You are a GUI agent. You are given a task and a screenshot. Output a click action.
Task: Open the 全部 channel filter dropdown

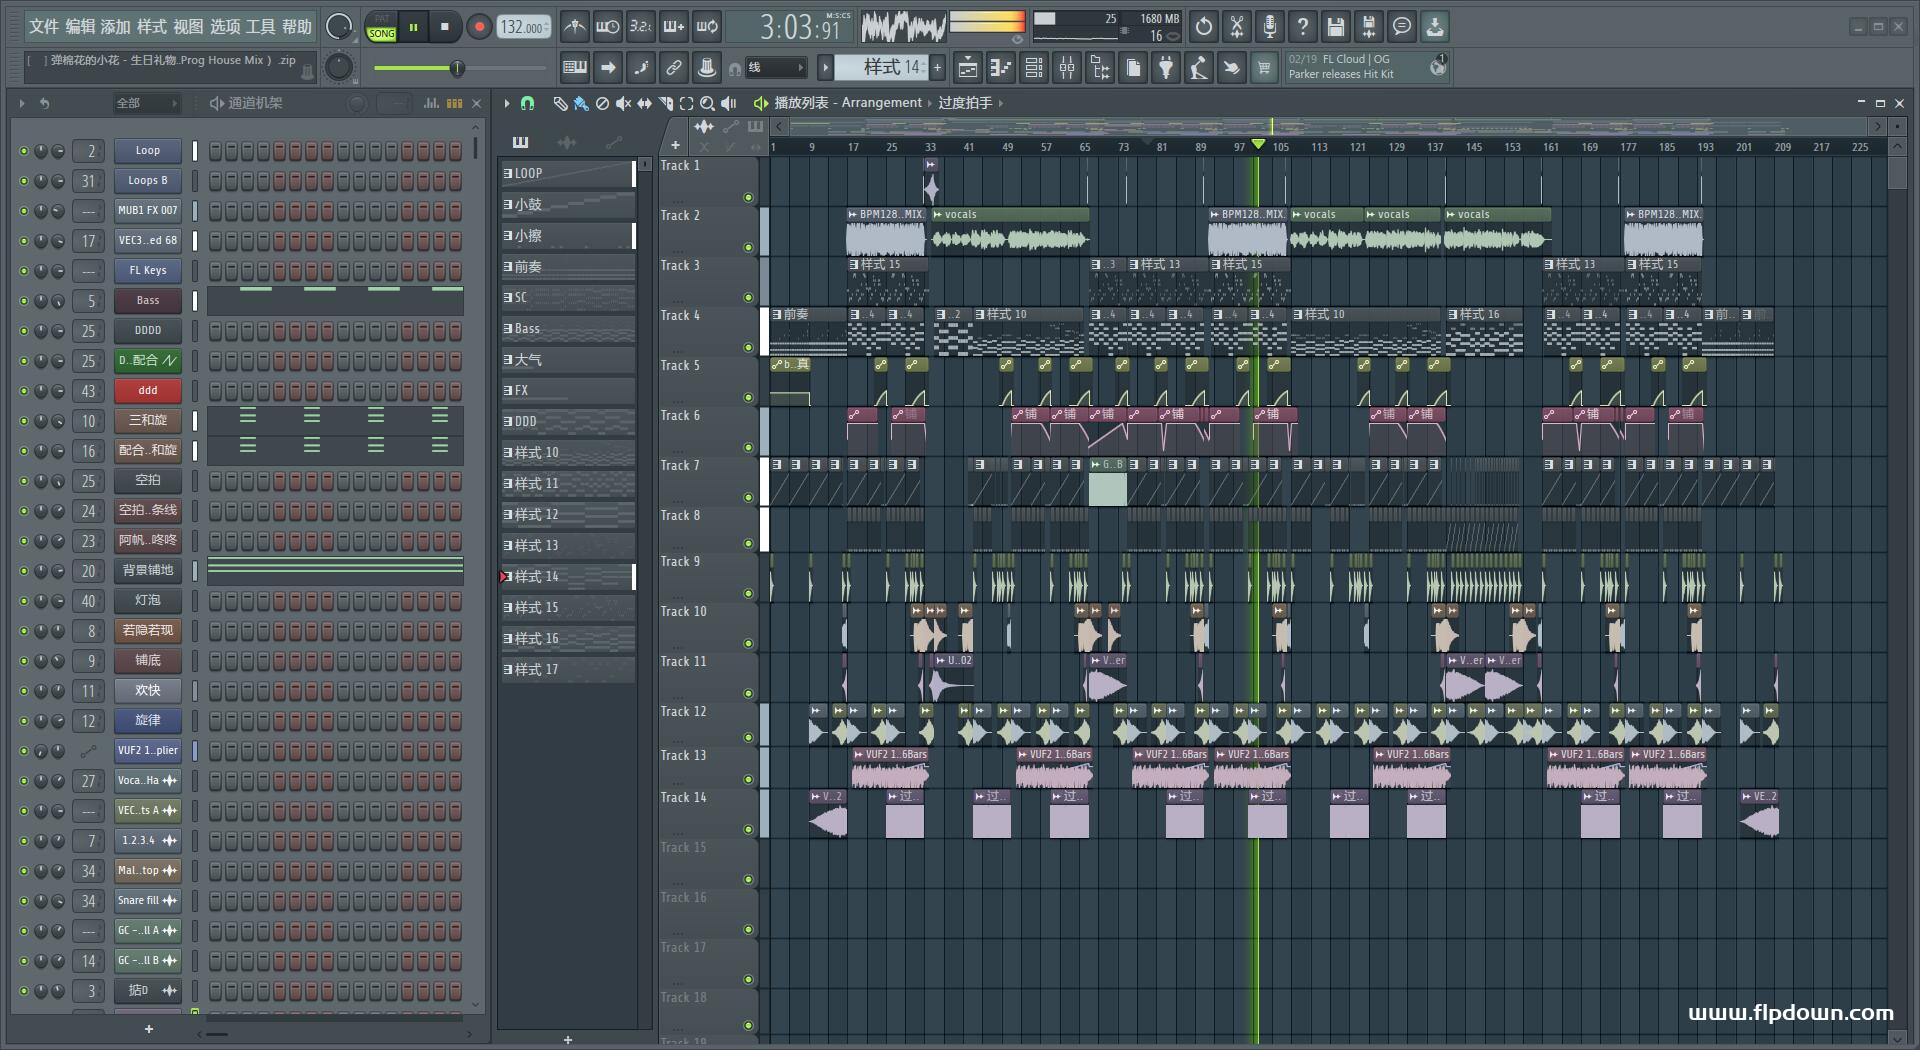click(146, 103)
